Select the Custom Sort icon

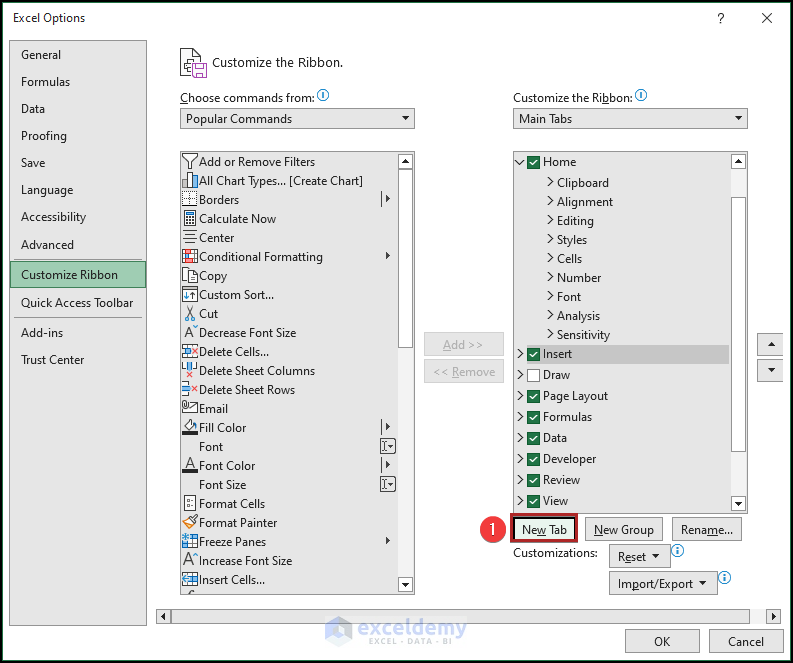190,294
